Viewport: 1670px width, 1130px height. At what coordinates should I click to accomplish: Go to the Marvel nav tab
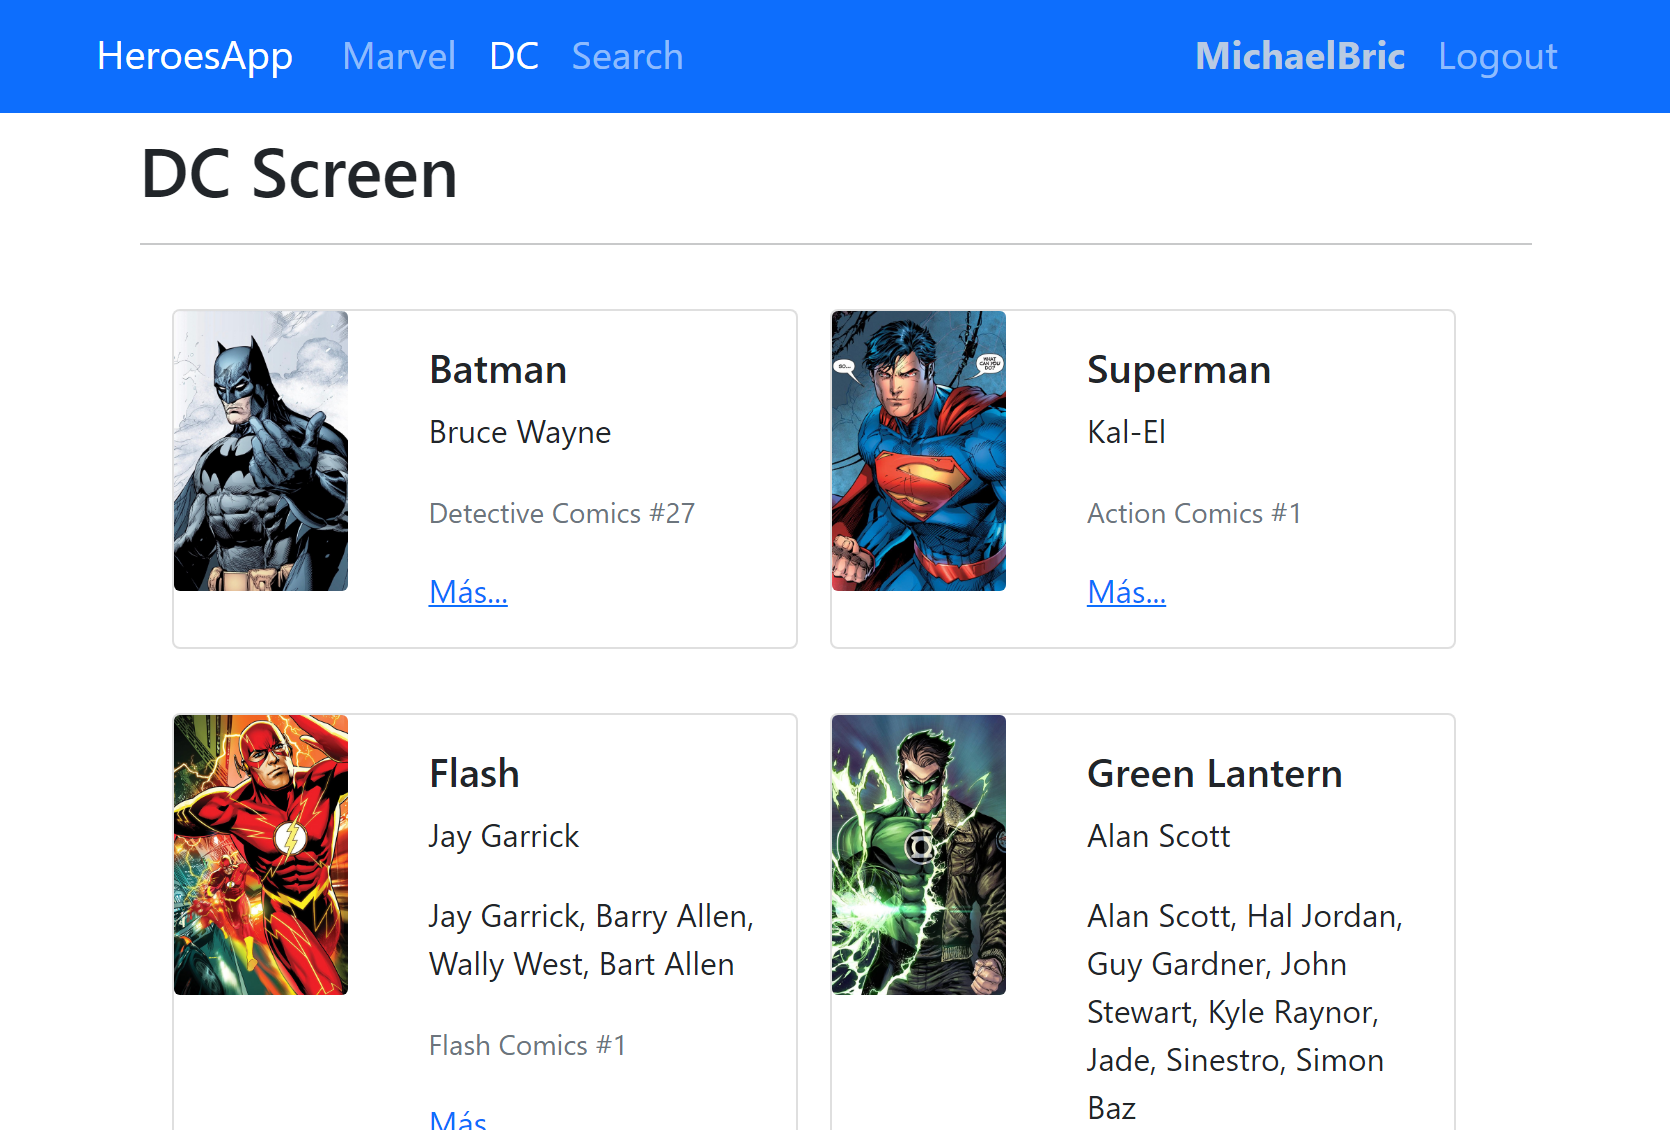click(399, 56)
